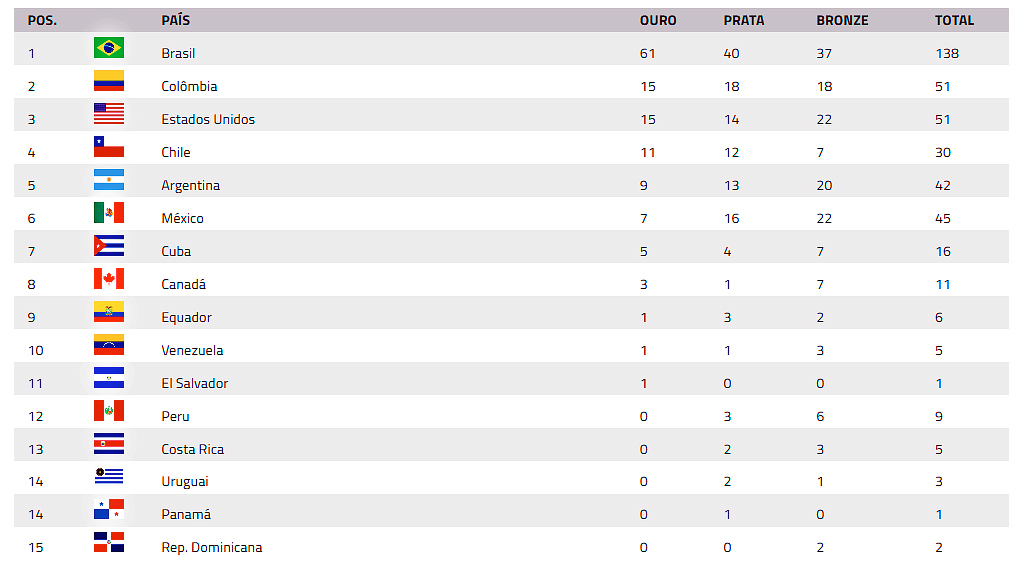Click the Cuba flag icon

(109, 246)
